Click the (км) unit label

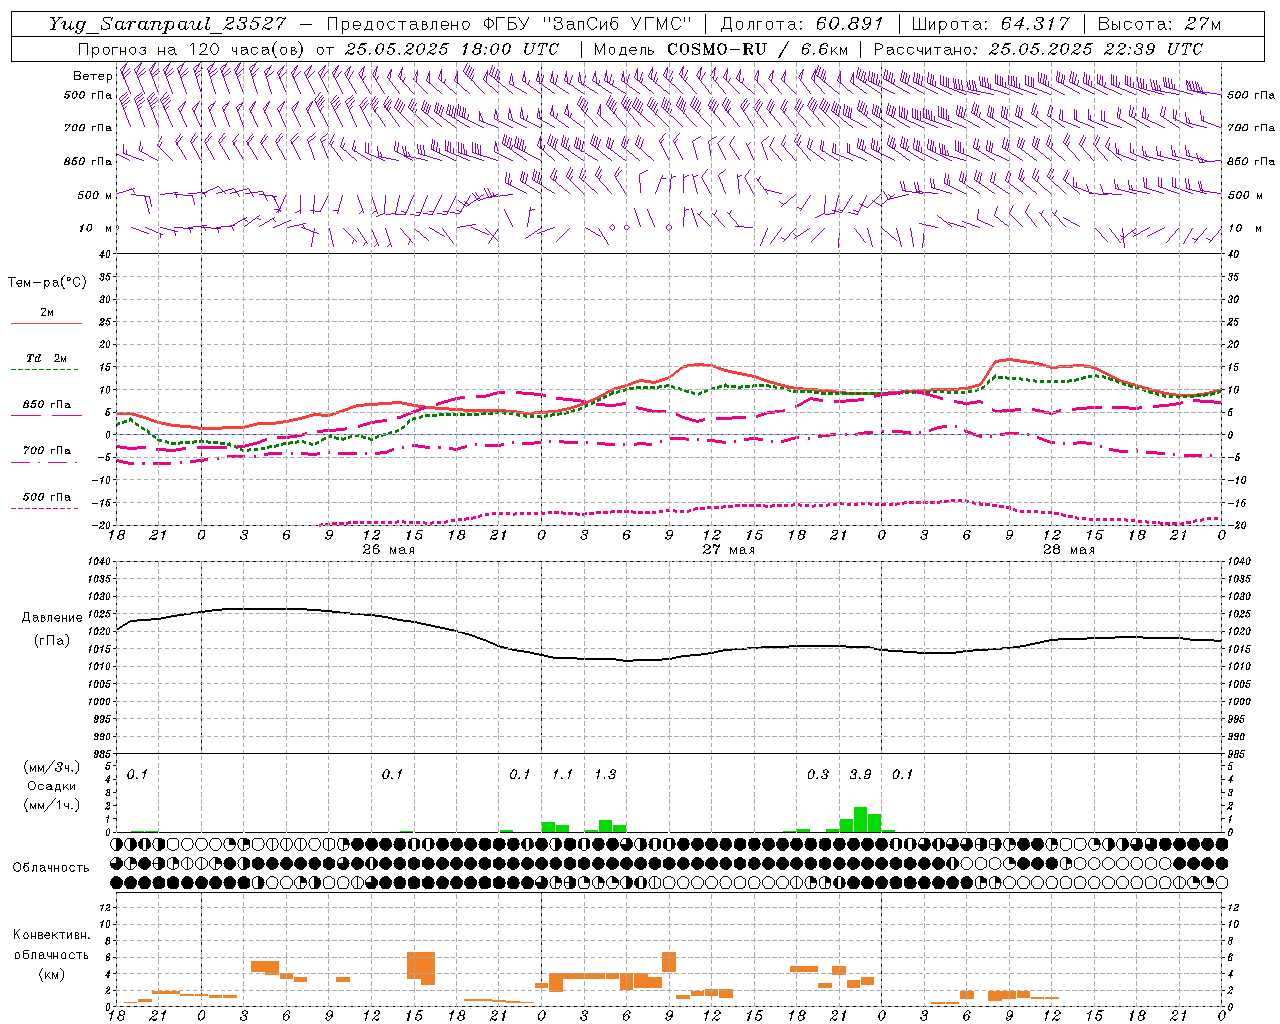coord(52,974)
